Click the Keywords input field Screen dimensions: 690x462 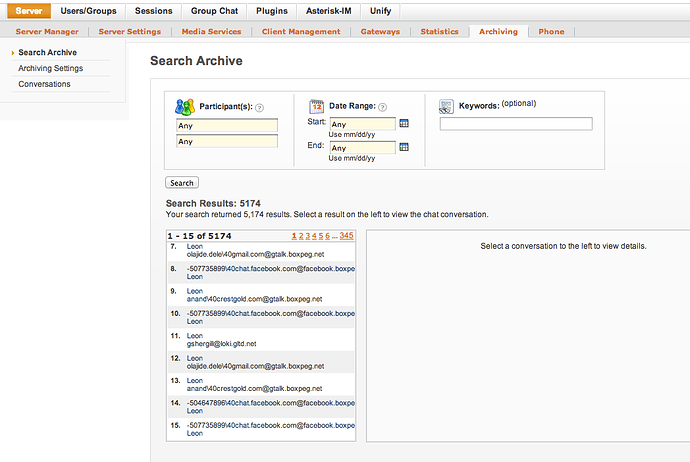point(516,124)
